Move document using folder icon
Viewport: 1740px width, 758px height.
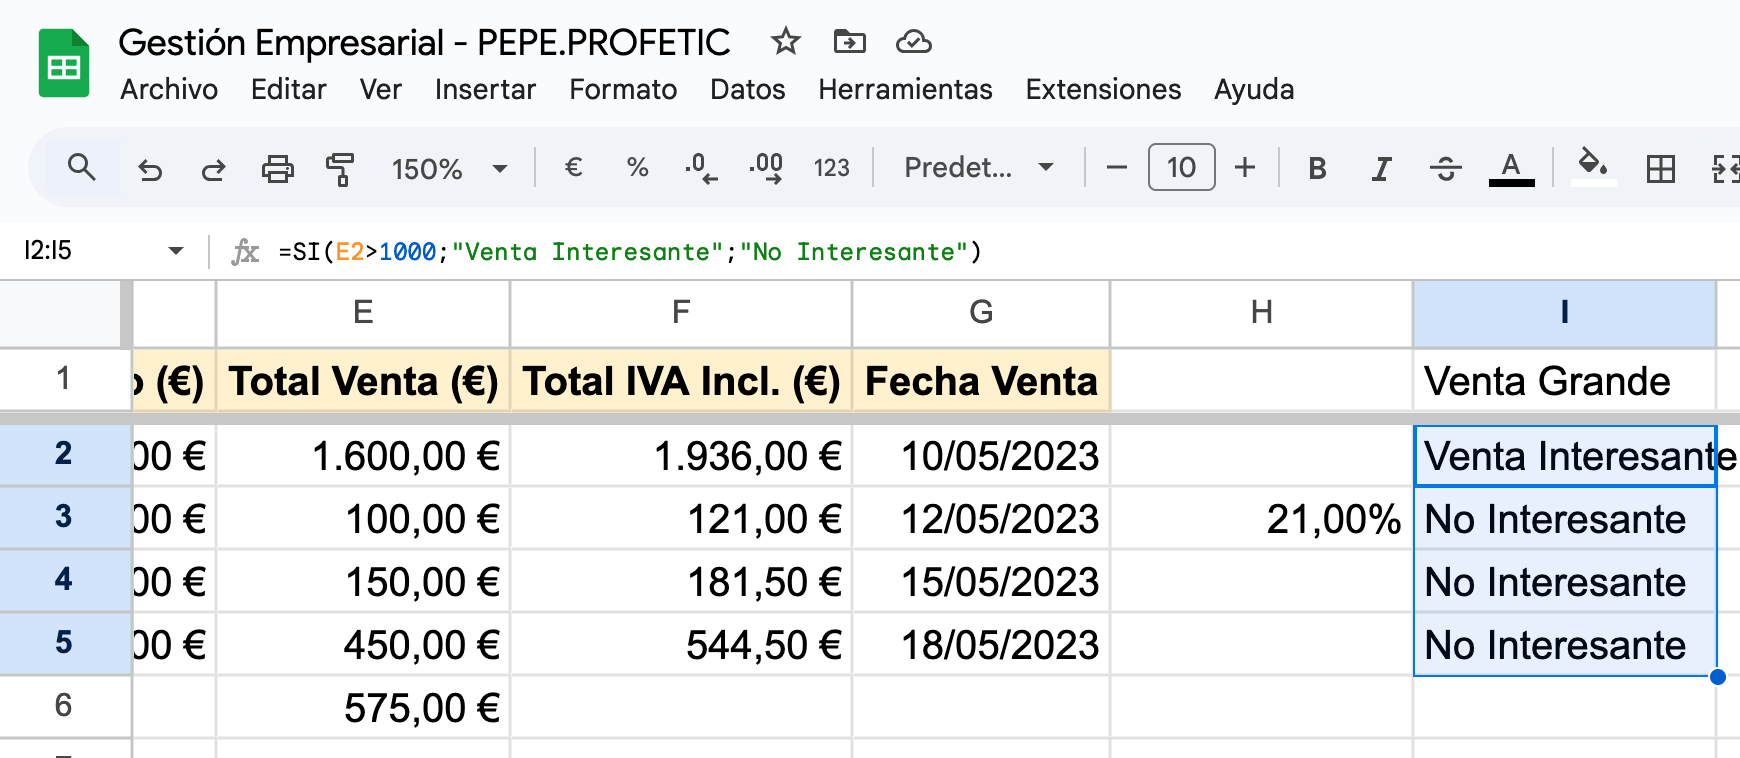[x=849, y=42]
